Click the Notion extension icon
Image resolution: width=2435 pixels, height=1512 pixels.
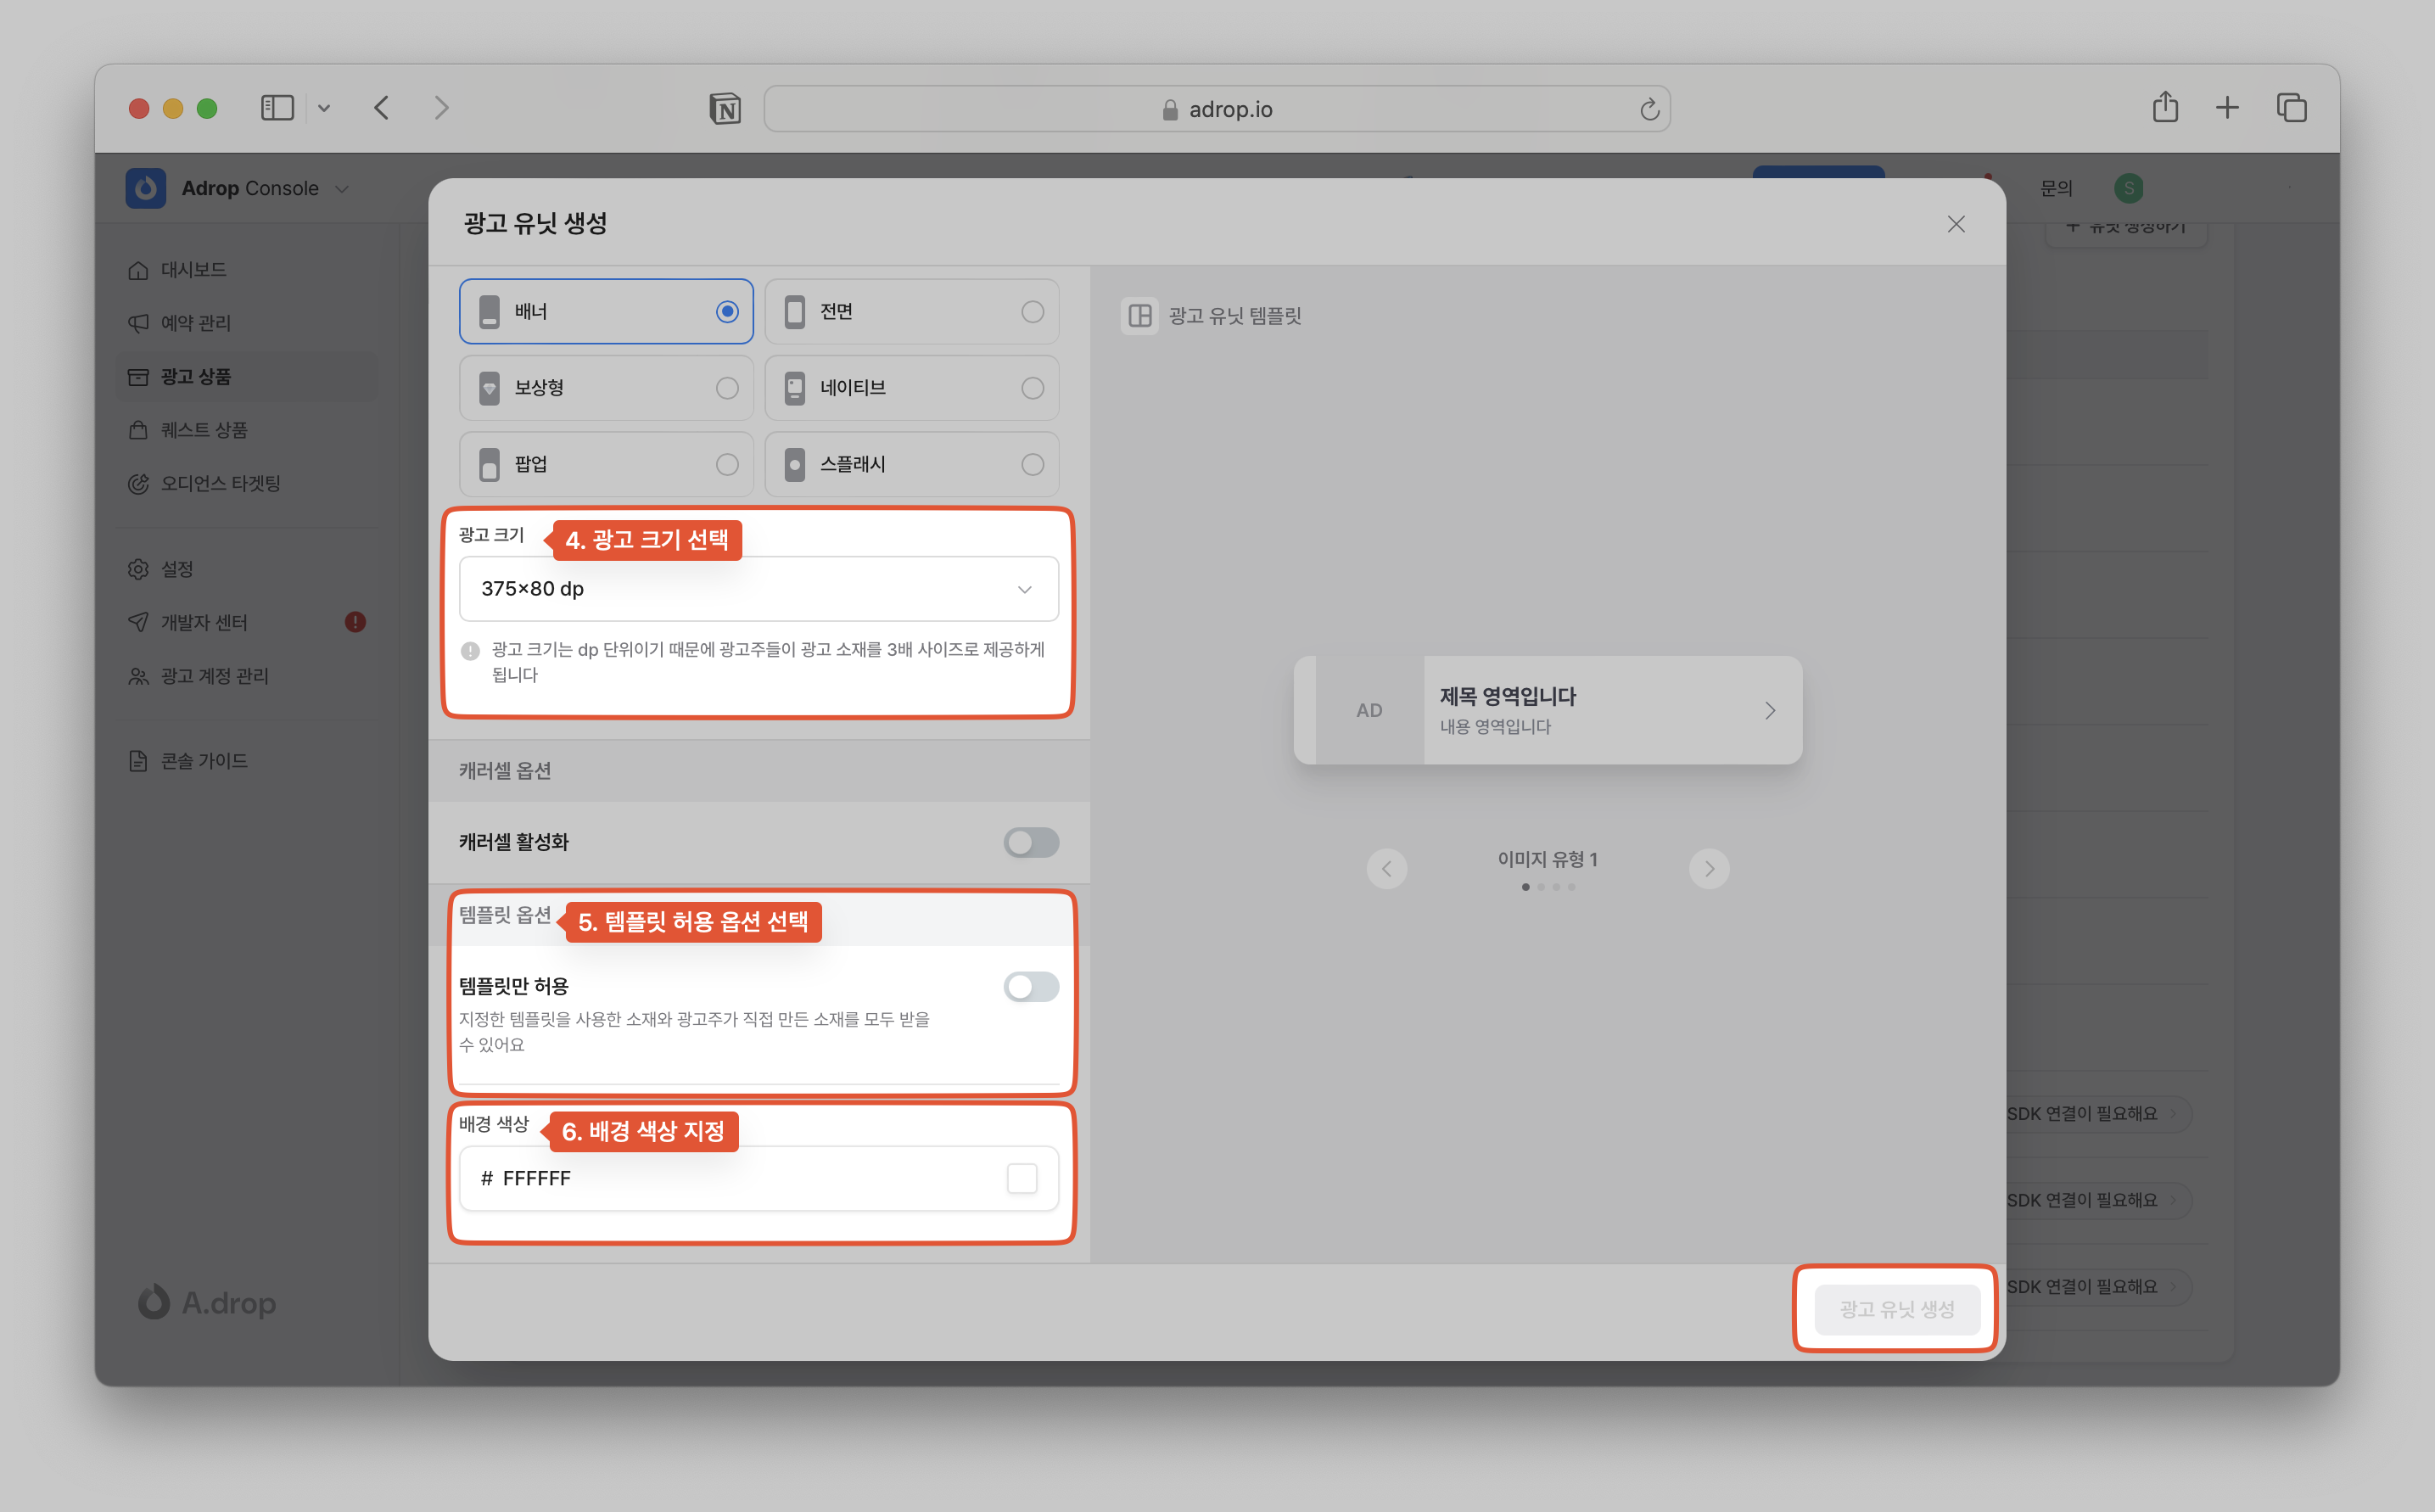click(x=725, y=108)
